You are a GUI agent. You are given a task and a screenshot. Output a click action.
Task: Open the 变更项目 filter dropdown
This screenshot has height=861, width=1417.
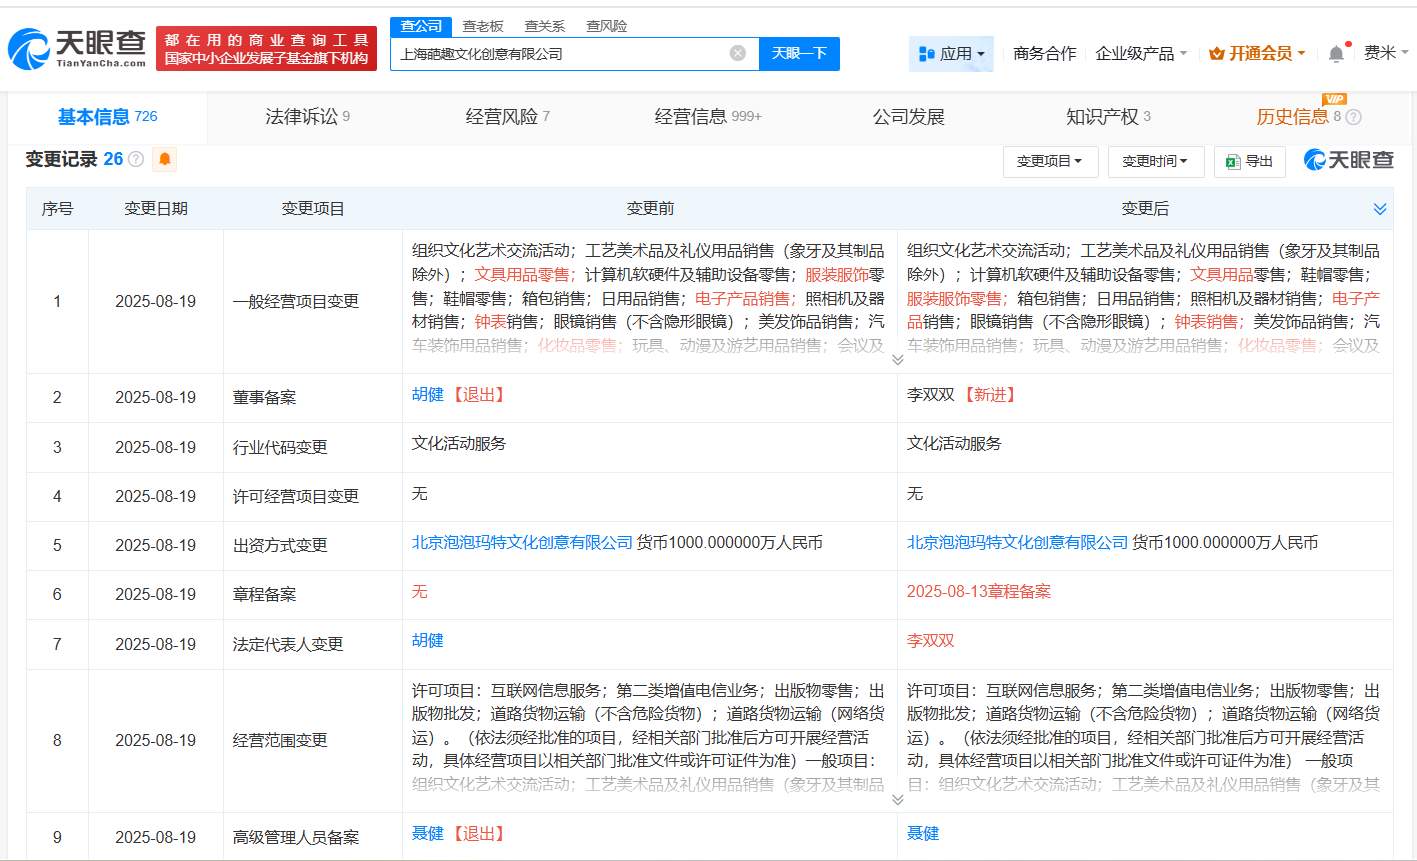pos(1049,161)
